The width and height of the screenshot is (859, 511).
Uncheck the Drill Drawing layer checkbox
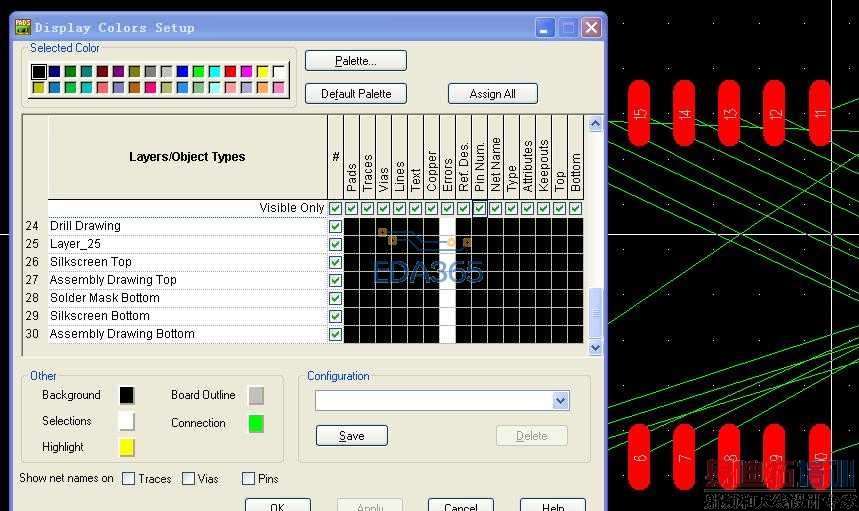click(335, 226)
